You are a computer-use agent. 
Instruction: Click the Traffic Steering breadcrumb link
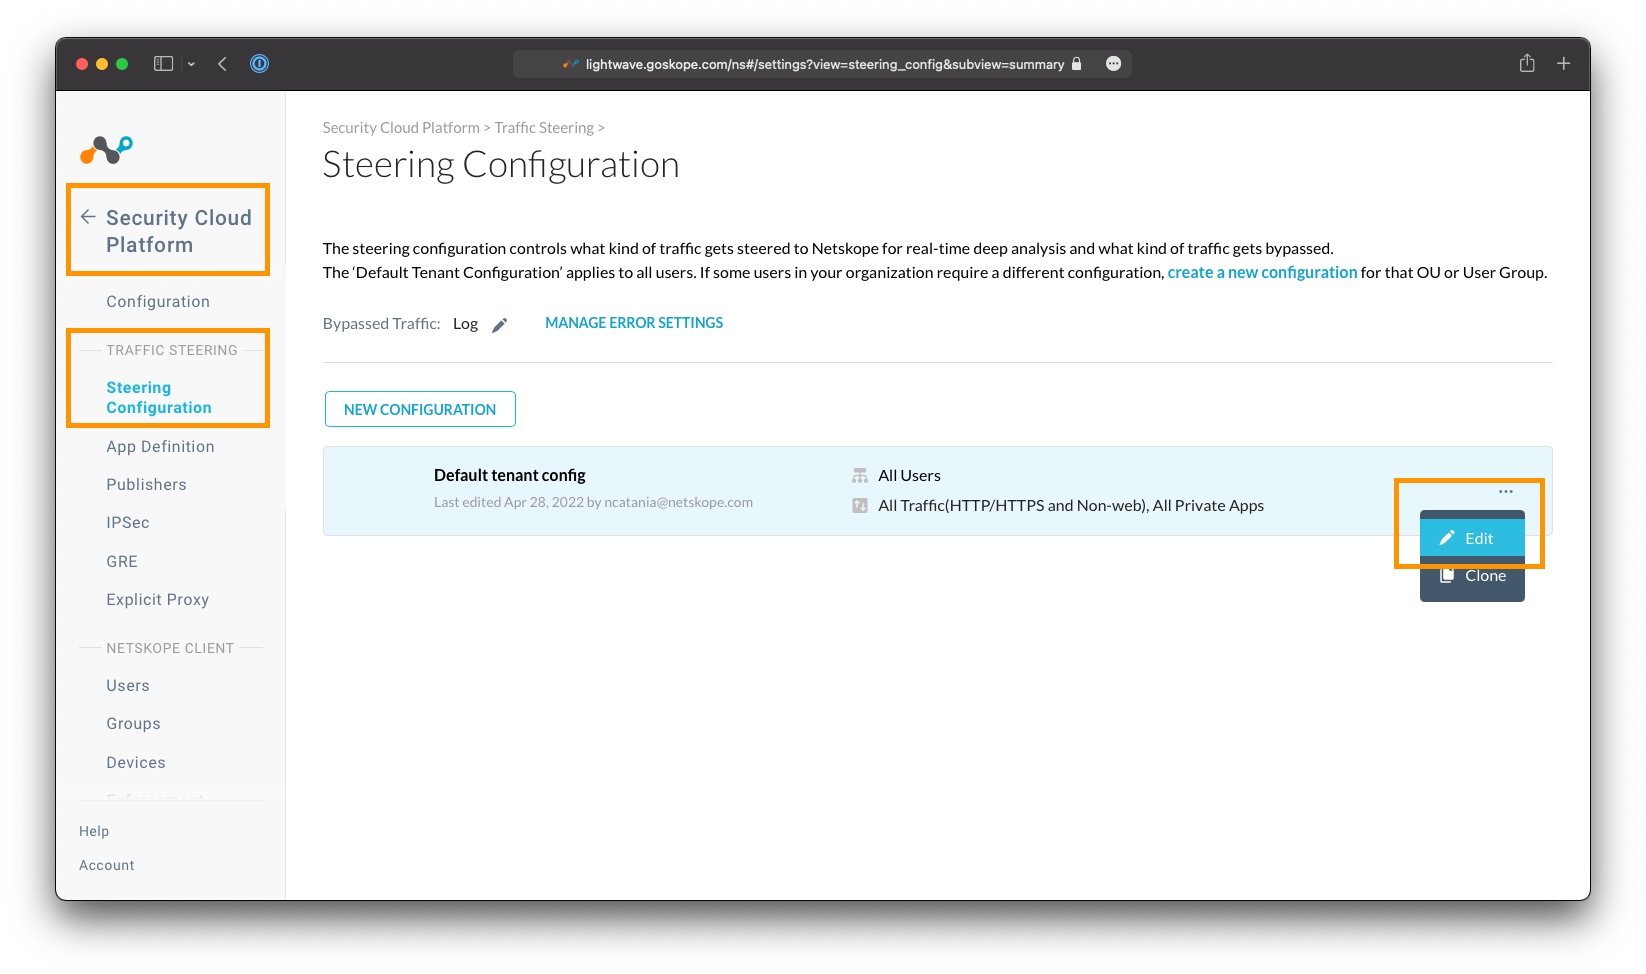543,128
